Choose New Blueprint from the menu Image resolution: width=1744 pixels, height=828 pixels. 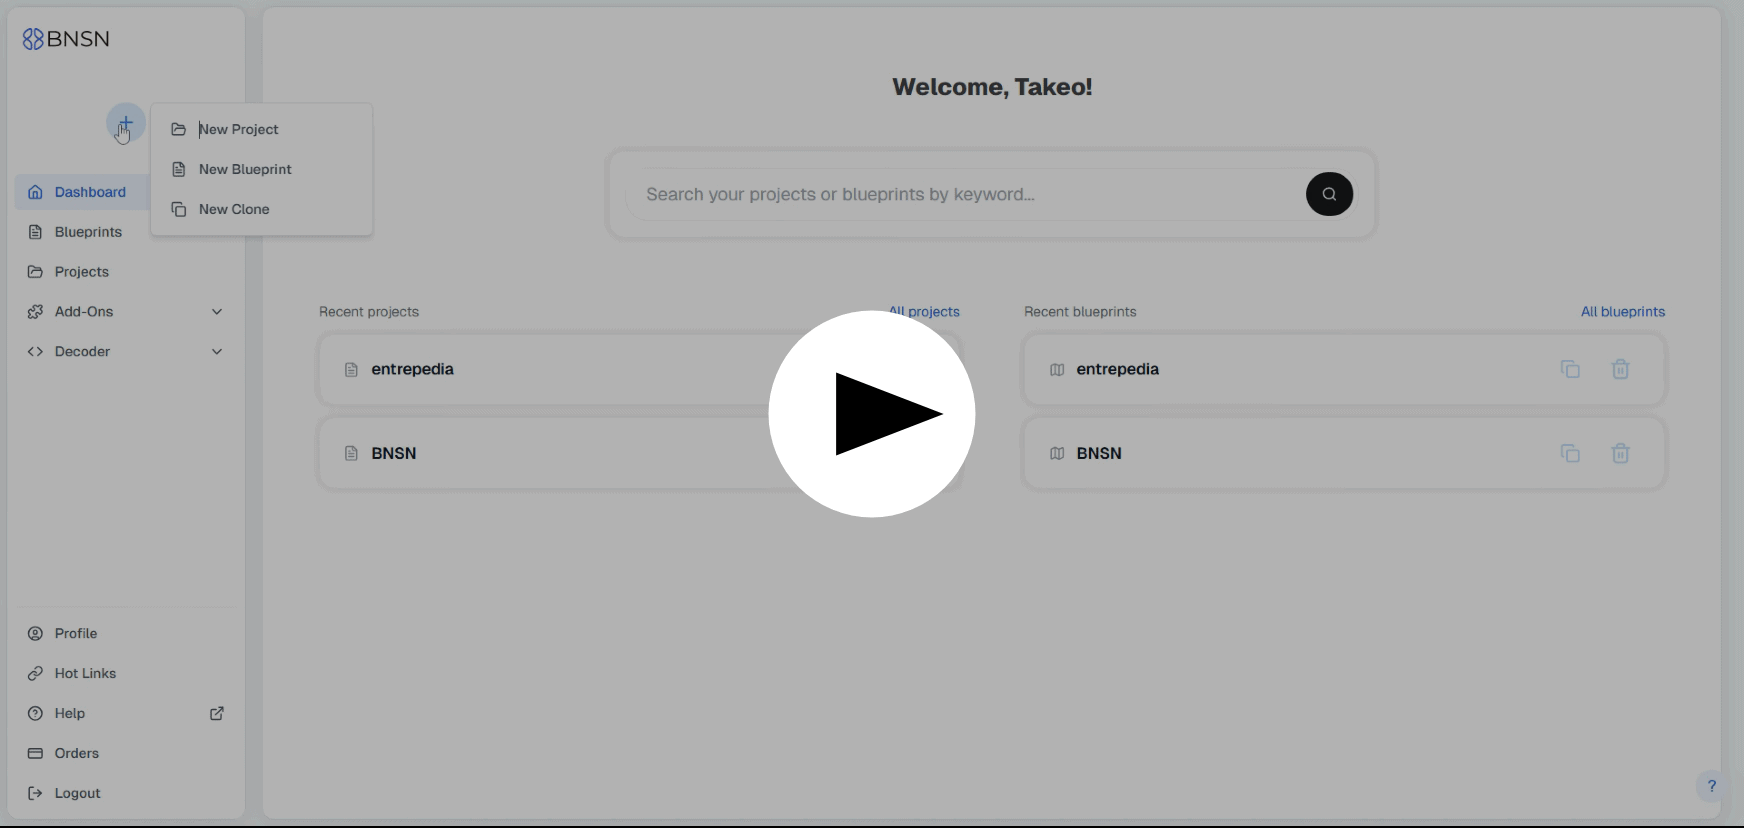245,170
